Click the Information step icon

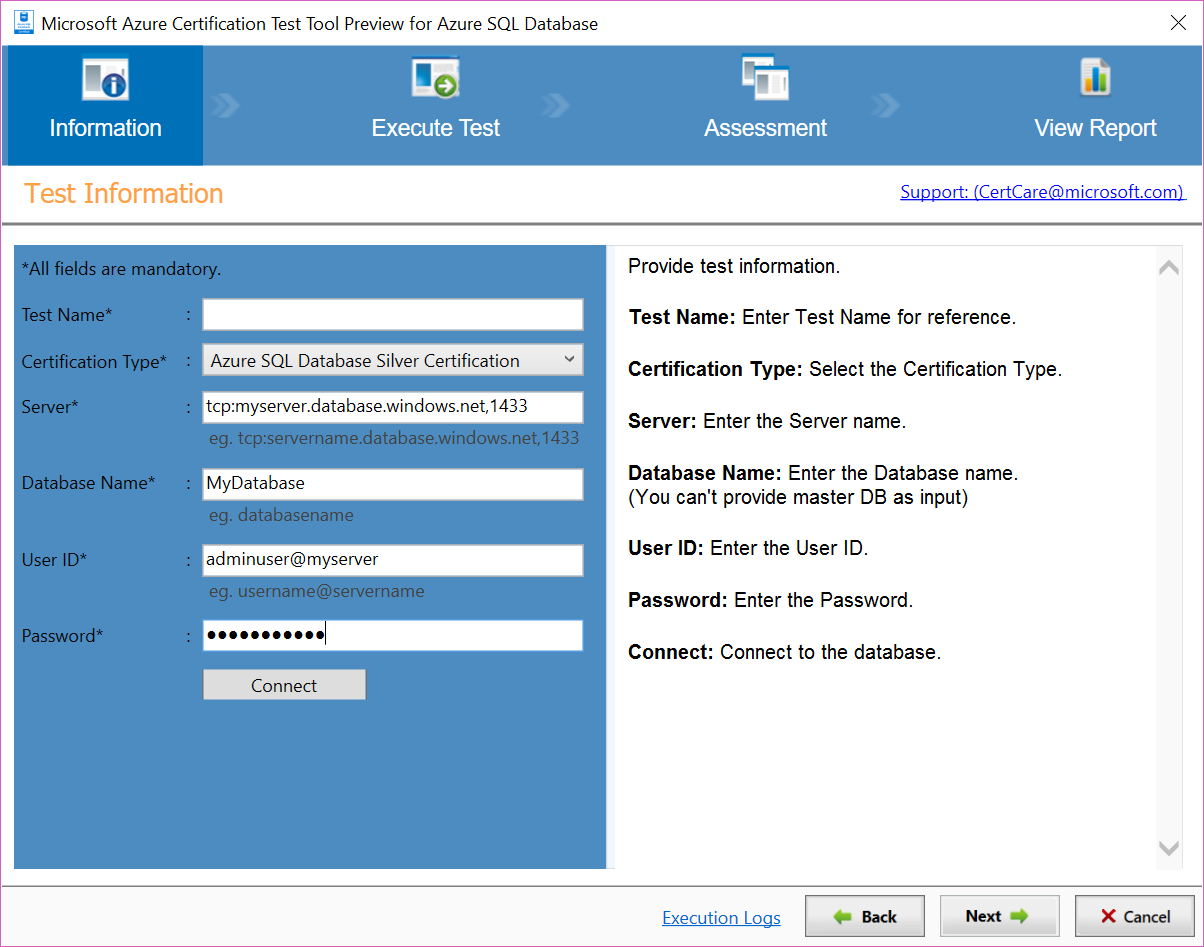tap(105, 79)
